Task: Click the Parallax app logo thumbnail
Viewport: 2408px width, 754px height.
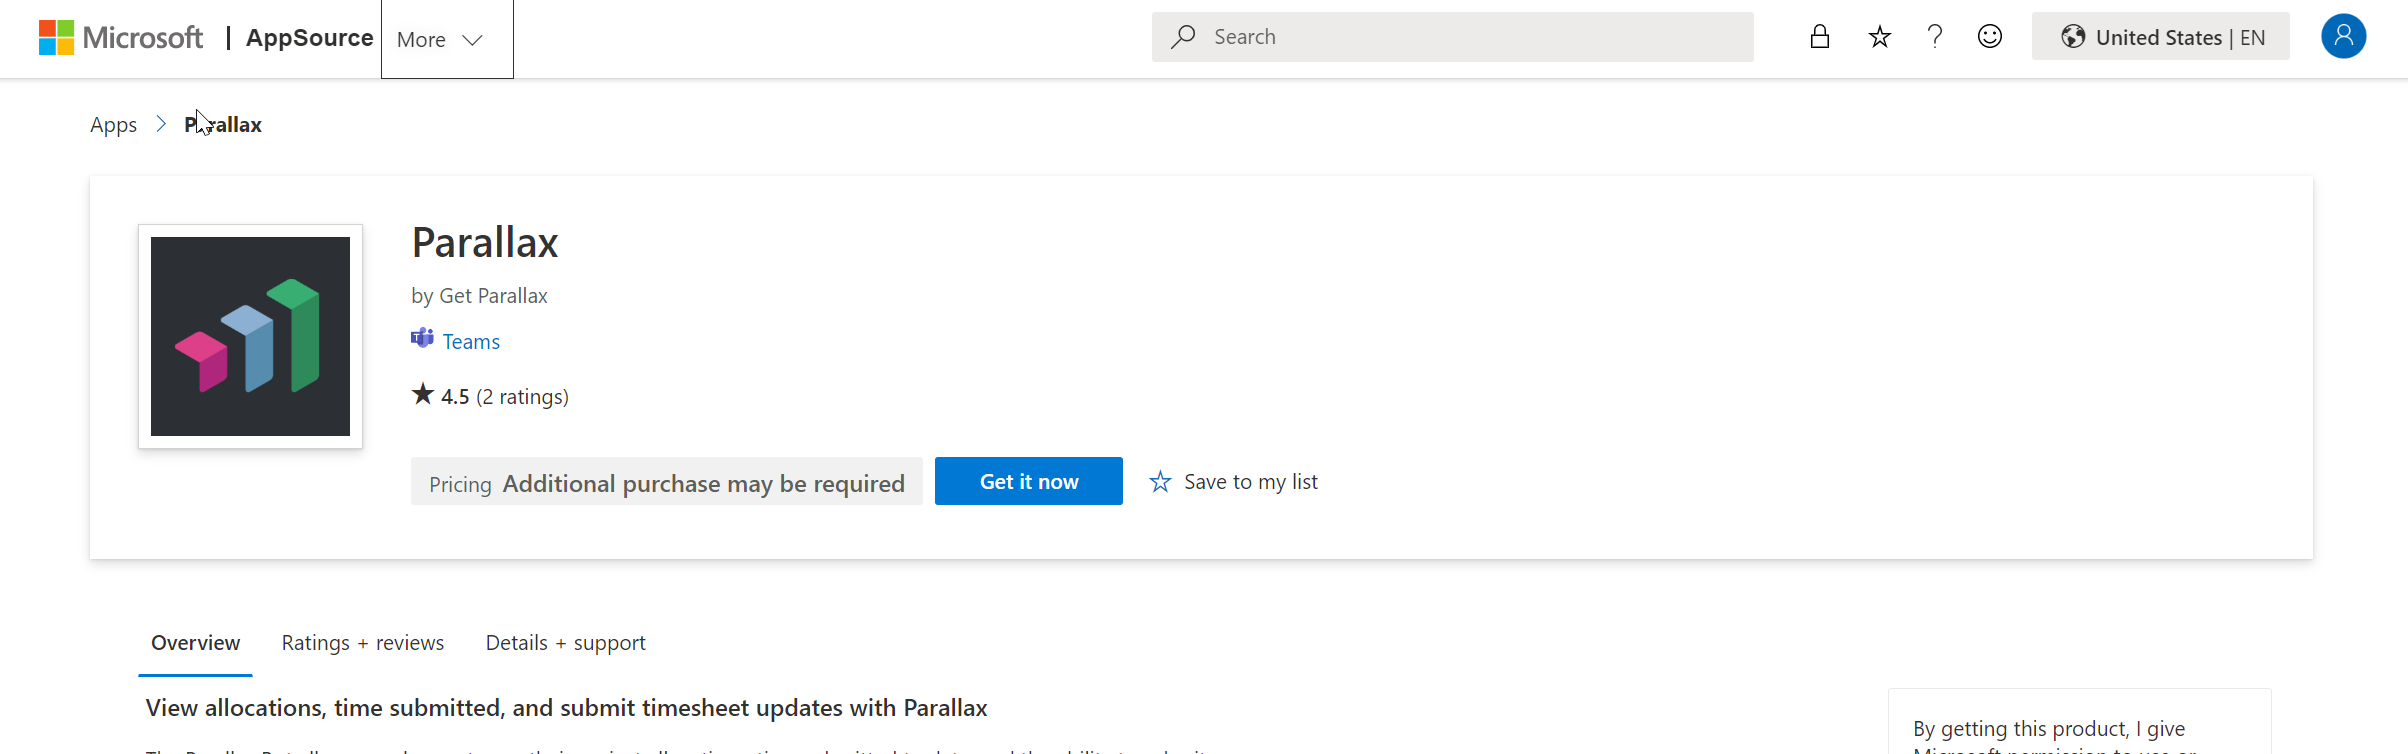Action: coord(250,336)
